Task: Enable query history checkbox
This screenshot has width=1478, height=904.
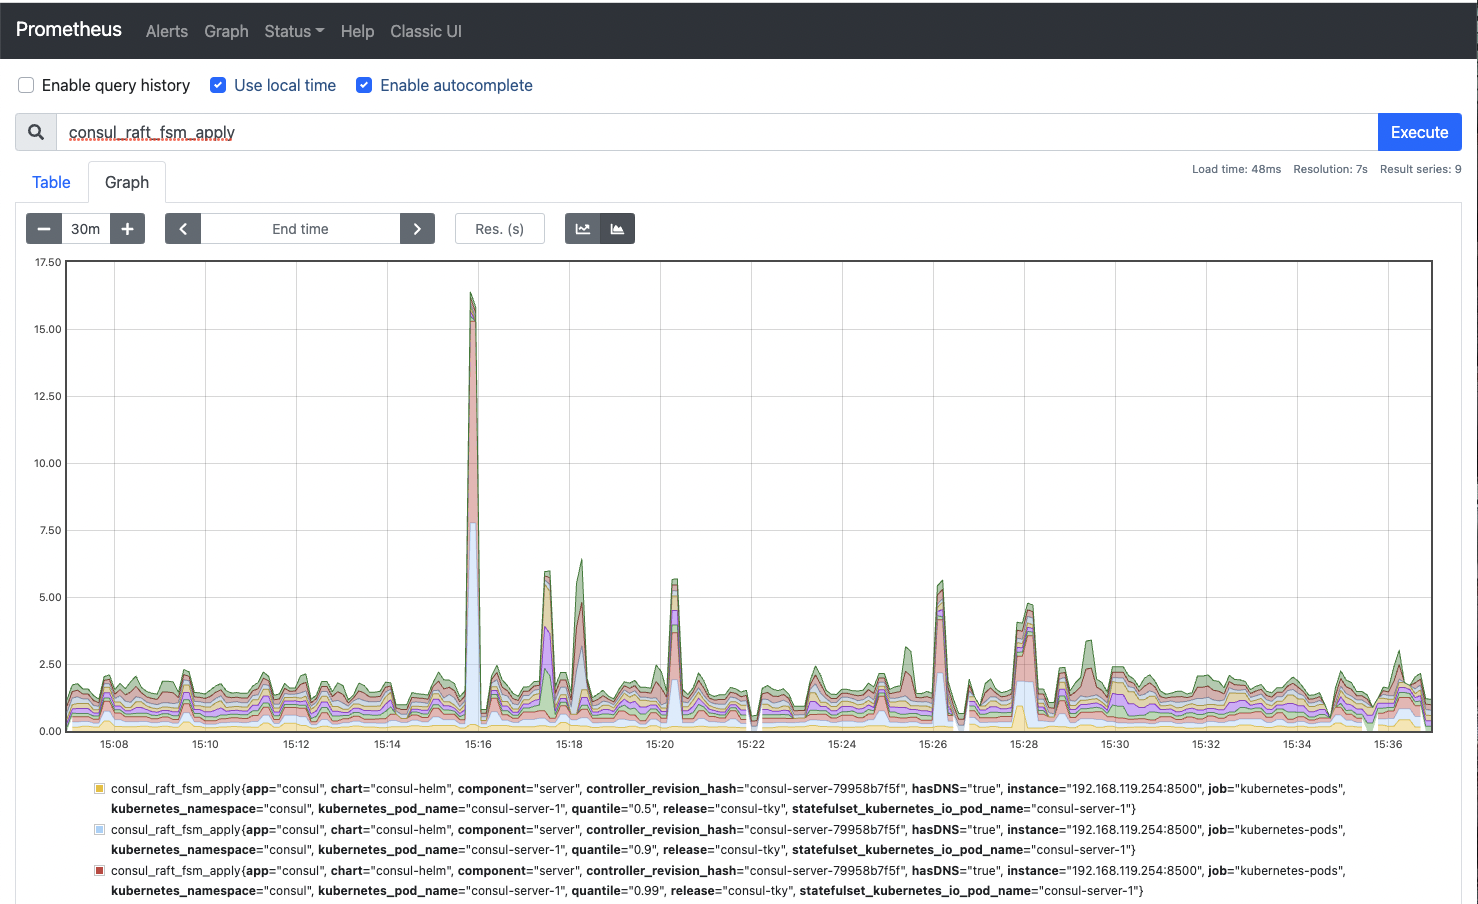Action: coord(26,86)
